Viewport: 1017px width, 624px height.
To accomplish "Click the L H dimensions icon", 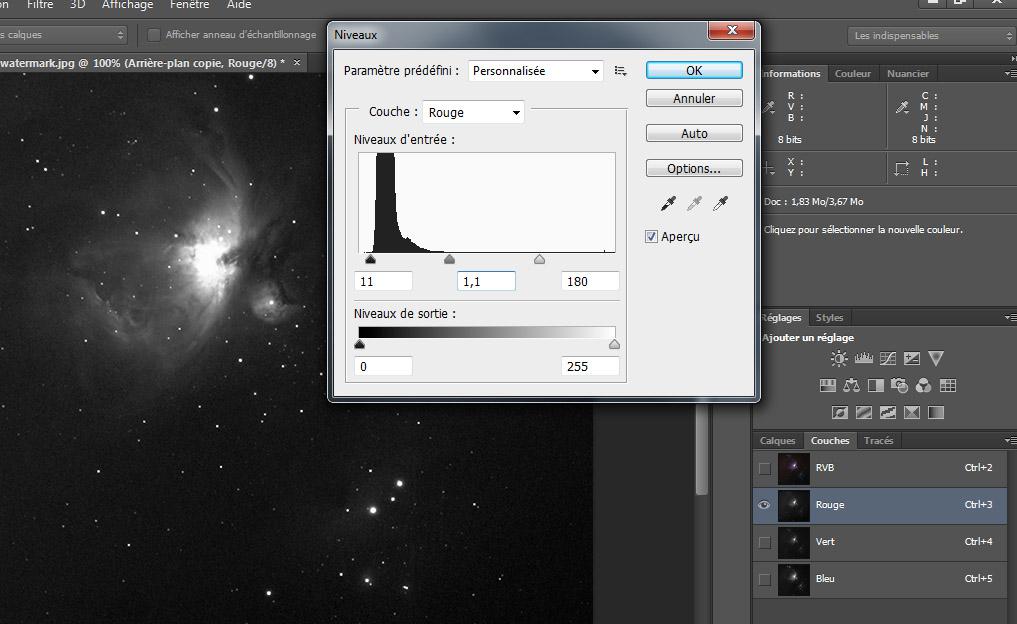I will [x=902, y=169].
